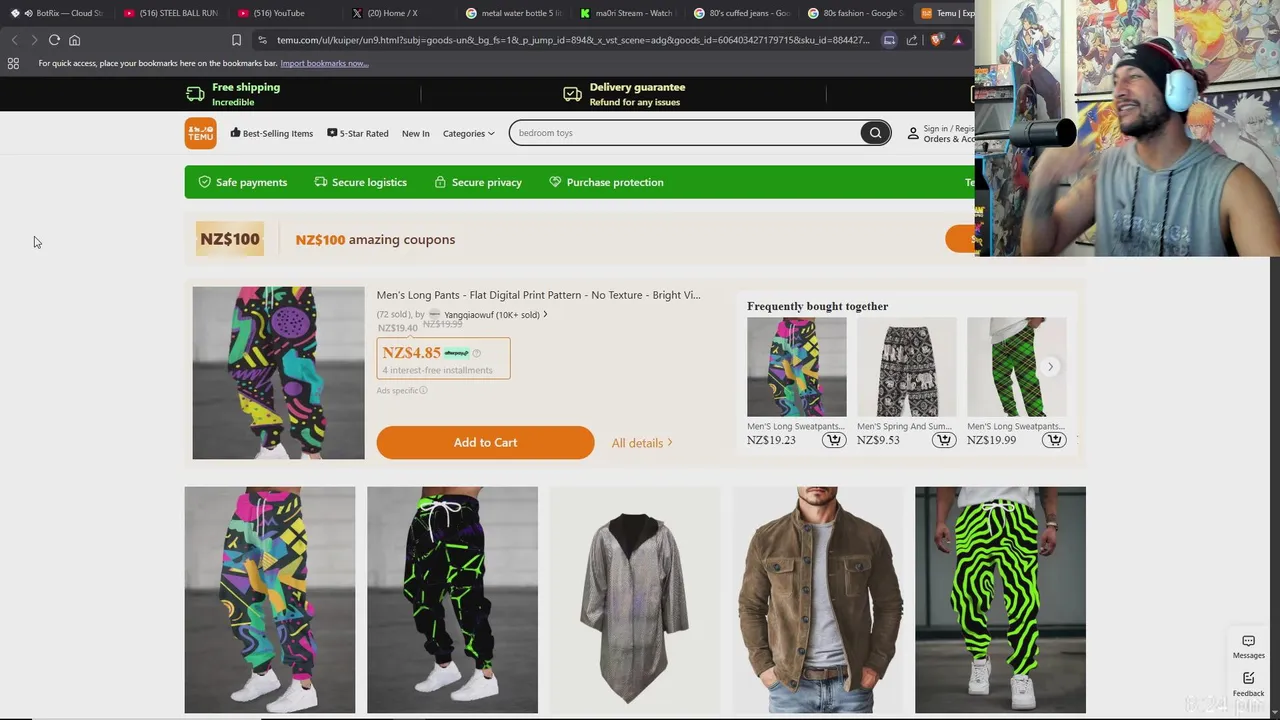Click the search magnifier button

[x=875, y=133]
